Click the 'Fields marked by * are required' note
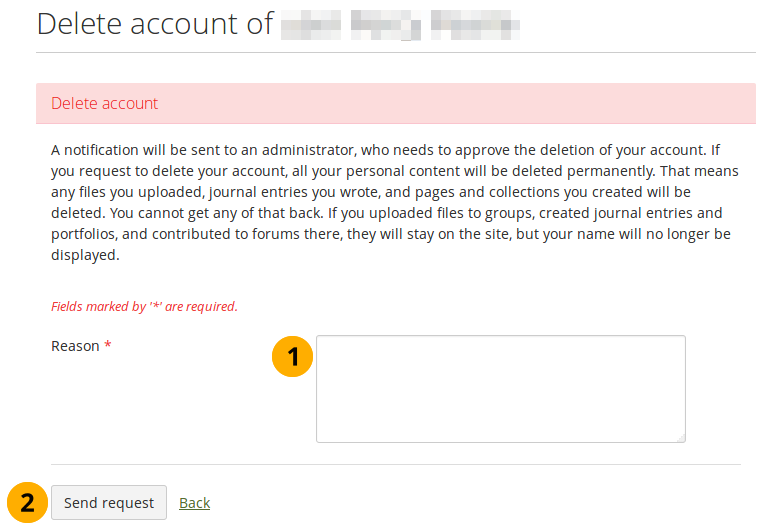Screen dimensions: 769x532 144,307
